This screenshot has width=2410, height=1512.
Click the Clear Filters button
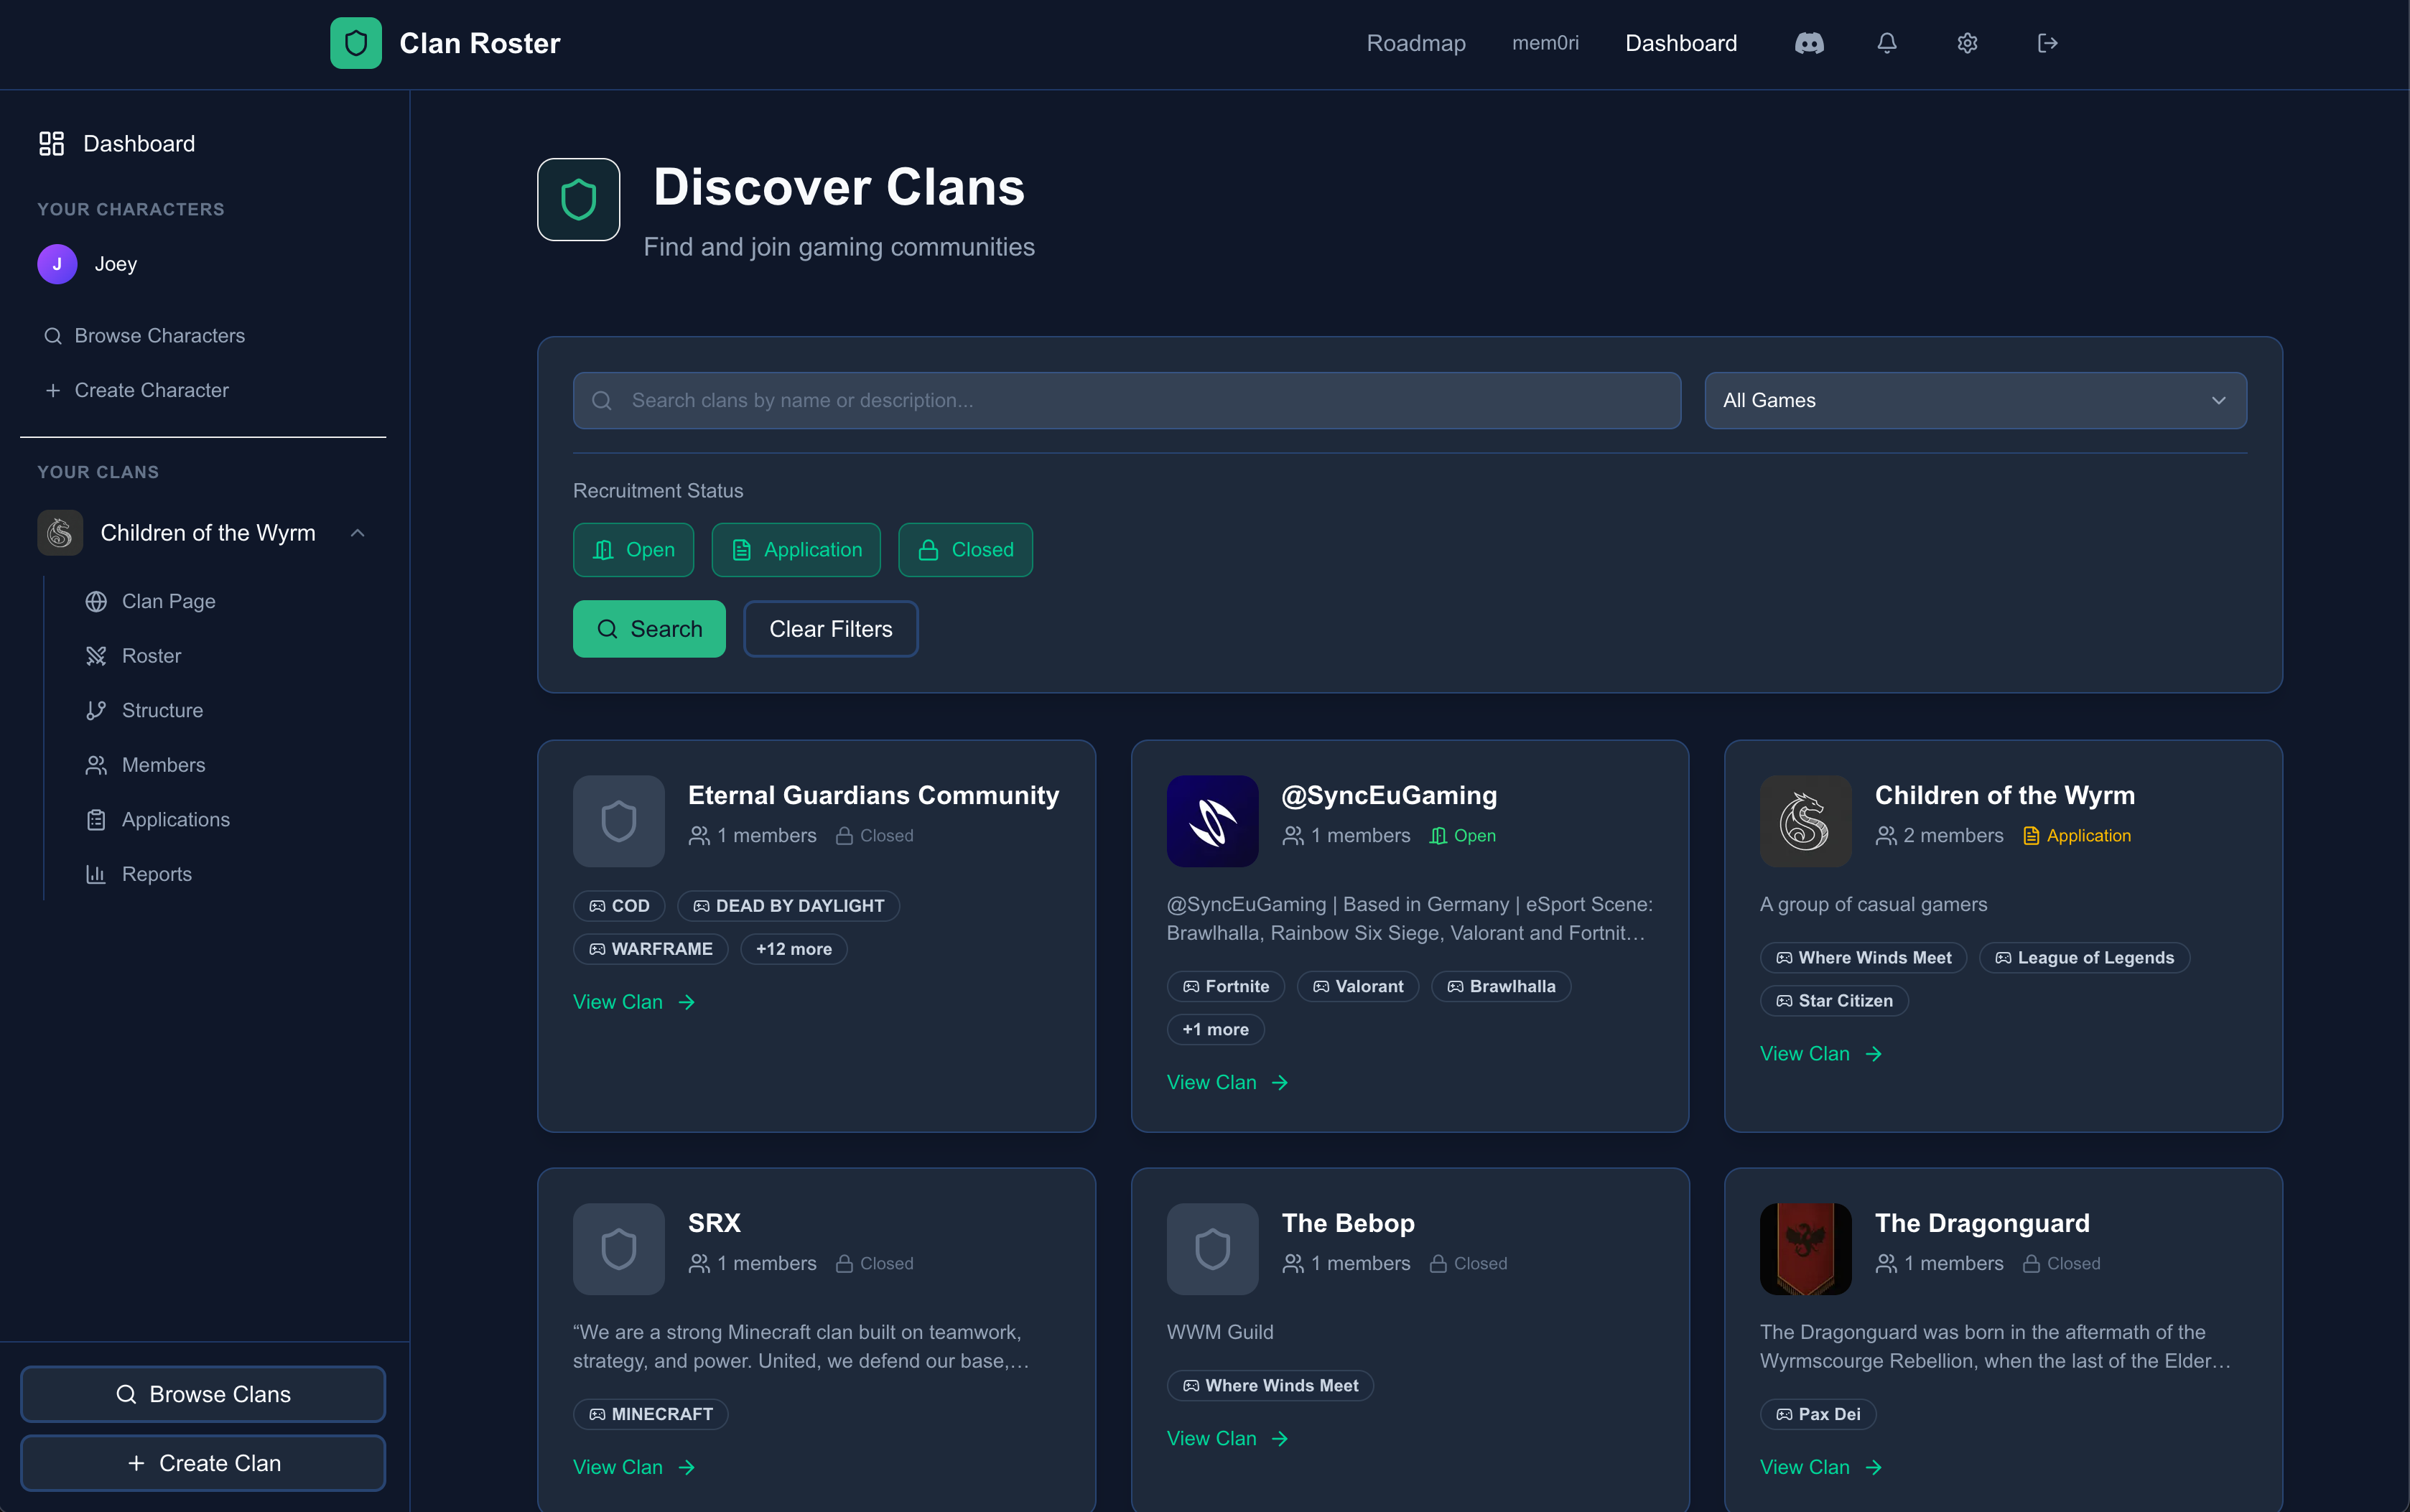(x=830, y=629)
